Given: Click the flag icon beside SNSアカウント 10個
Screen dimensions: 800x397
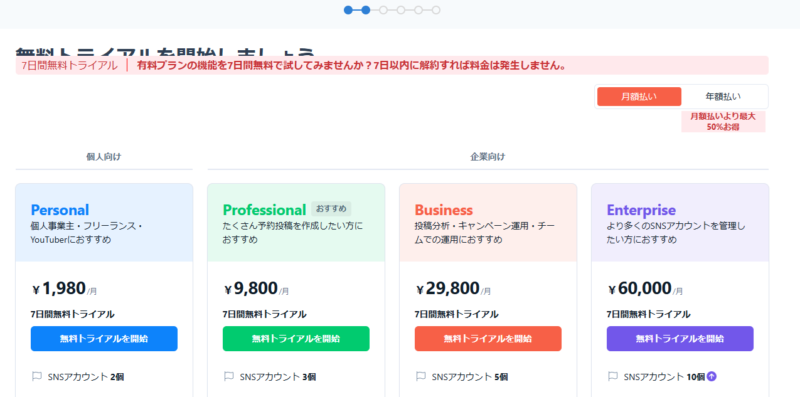Looking at the screenshot, I should pos(613,377).
